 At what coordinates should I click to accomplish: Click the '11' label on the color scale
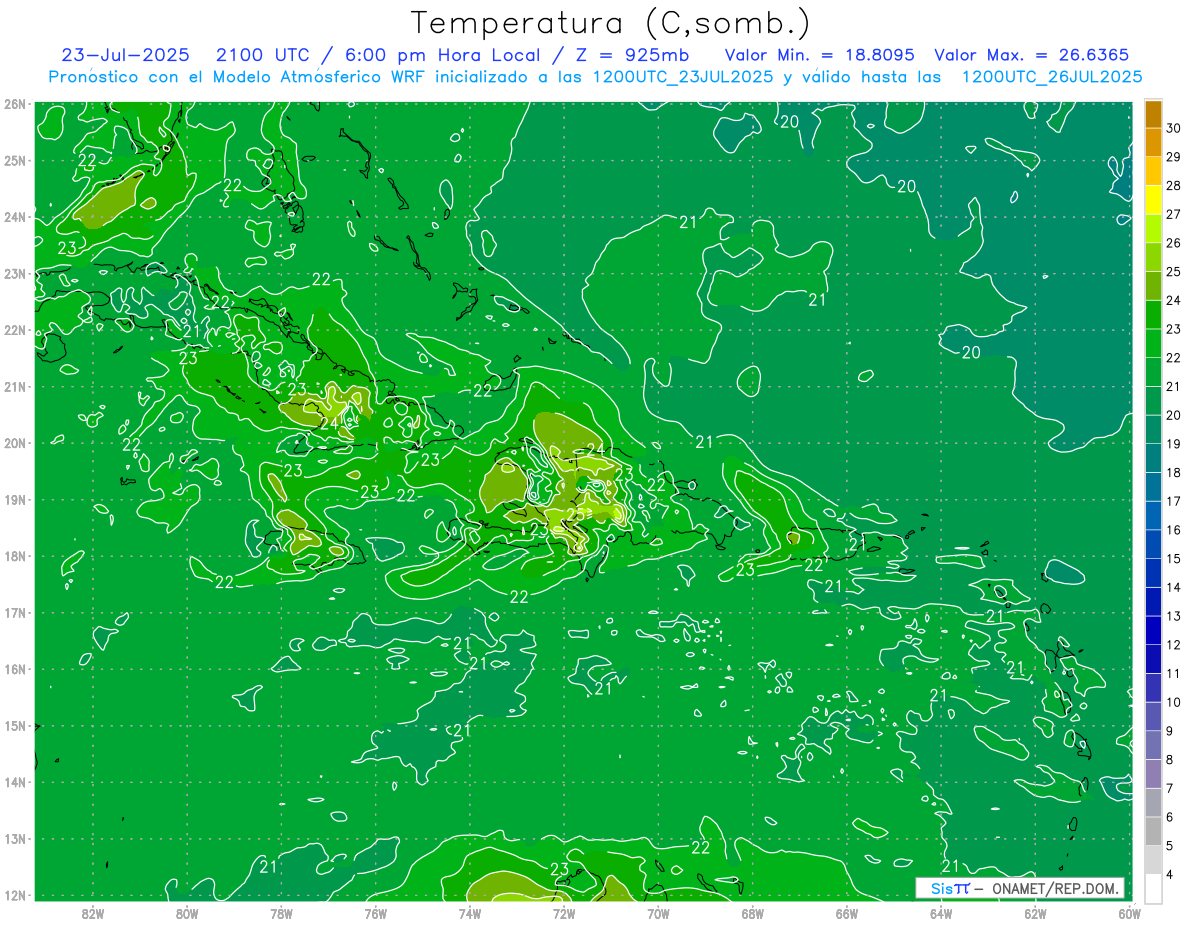(1174, 673)
